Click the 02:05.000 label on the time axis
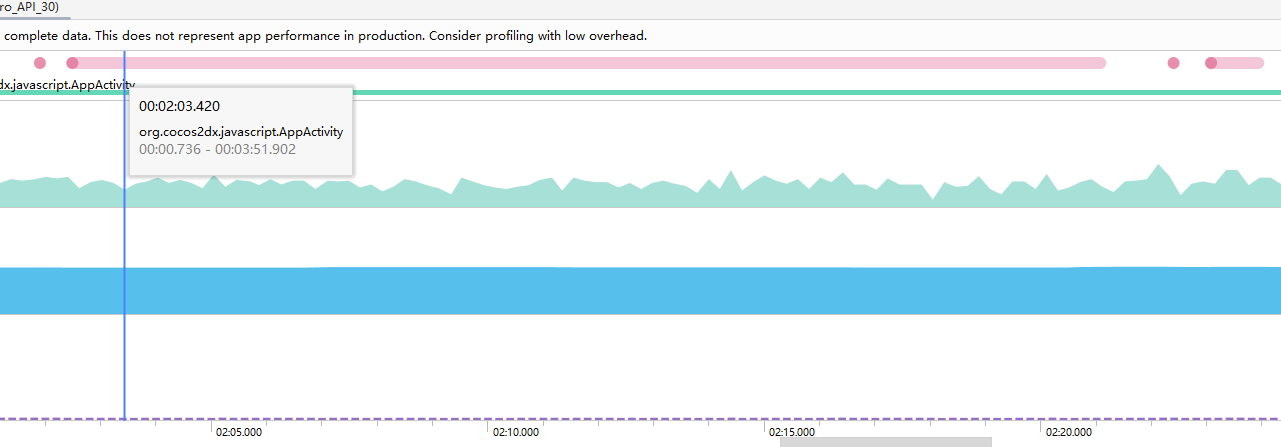Viewport: 1281px width, 447px height. pyautogui.click(x=239, y=432)
